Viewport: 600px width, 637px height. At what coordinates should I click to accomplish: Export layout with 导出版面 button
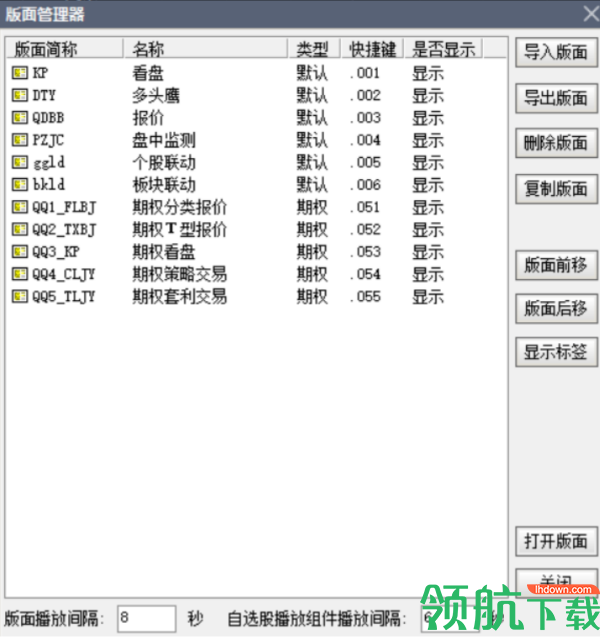556,98
